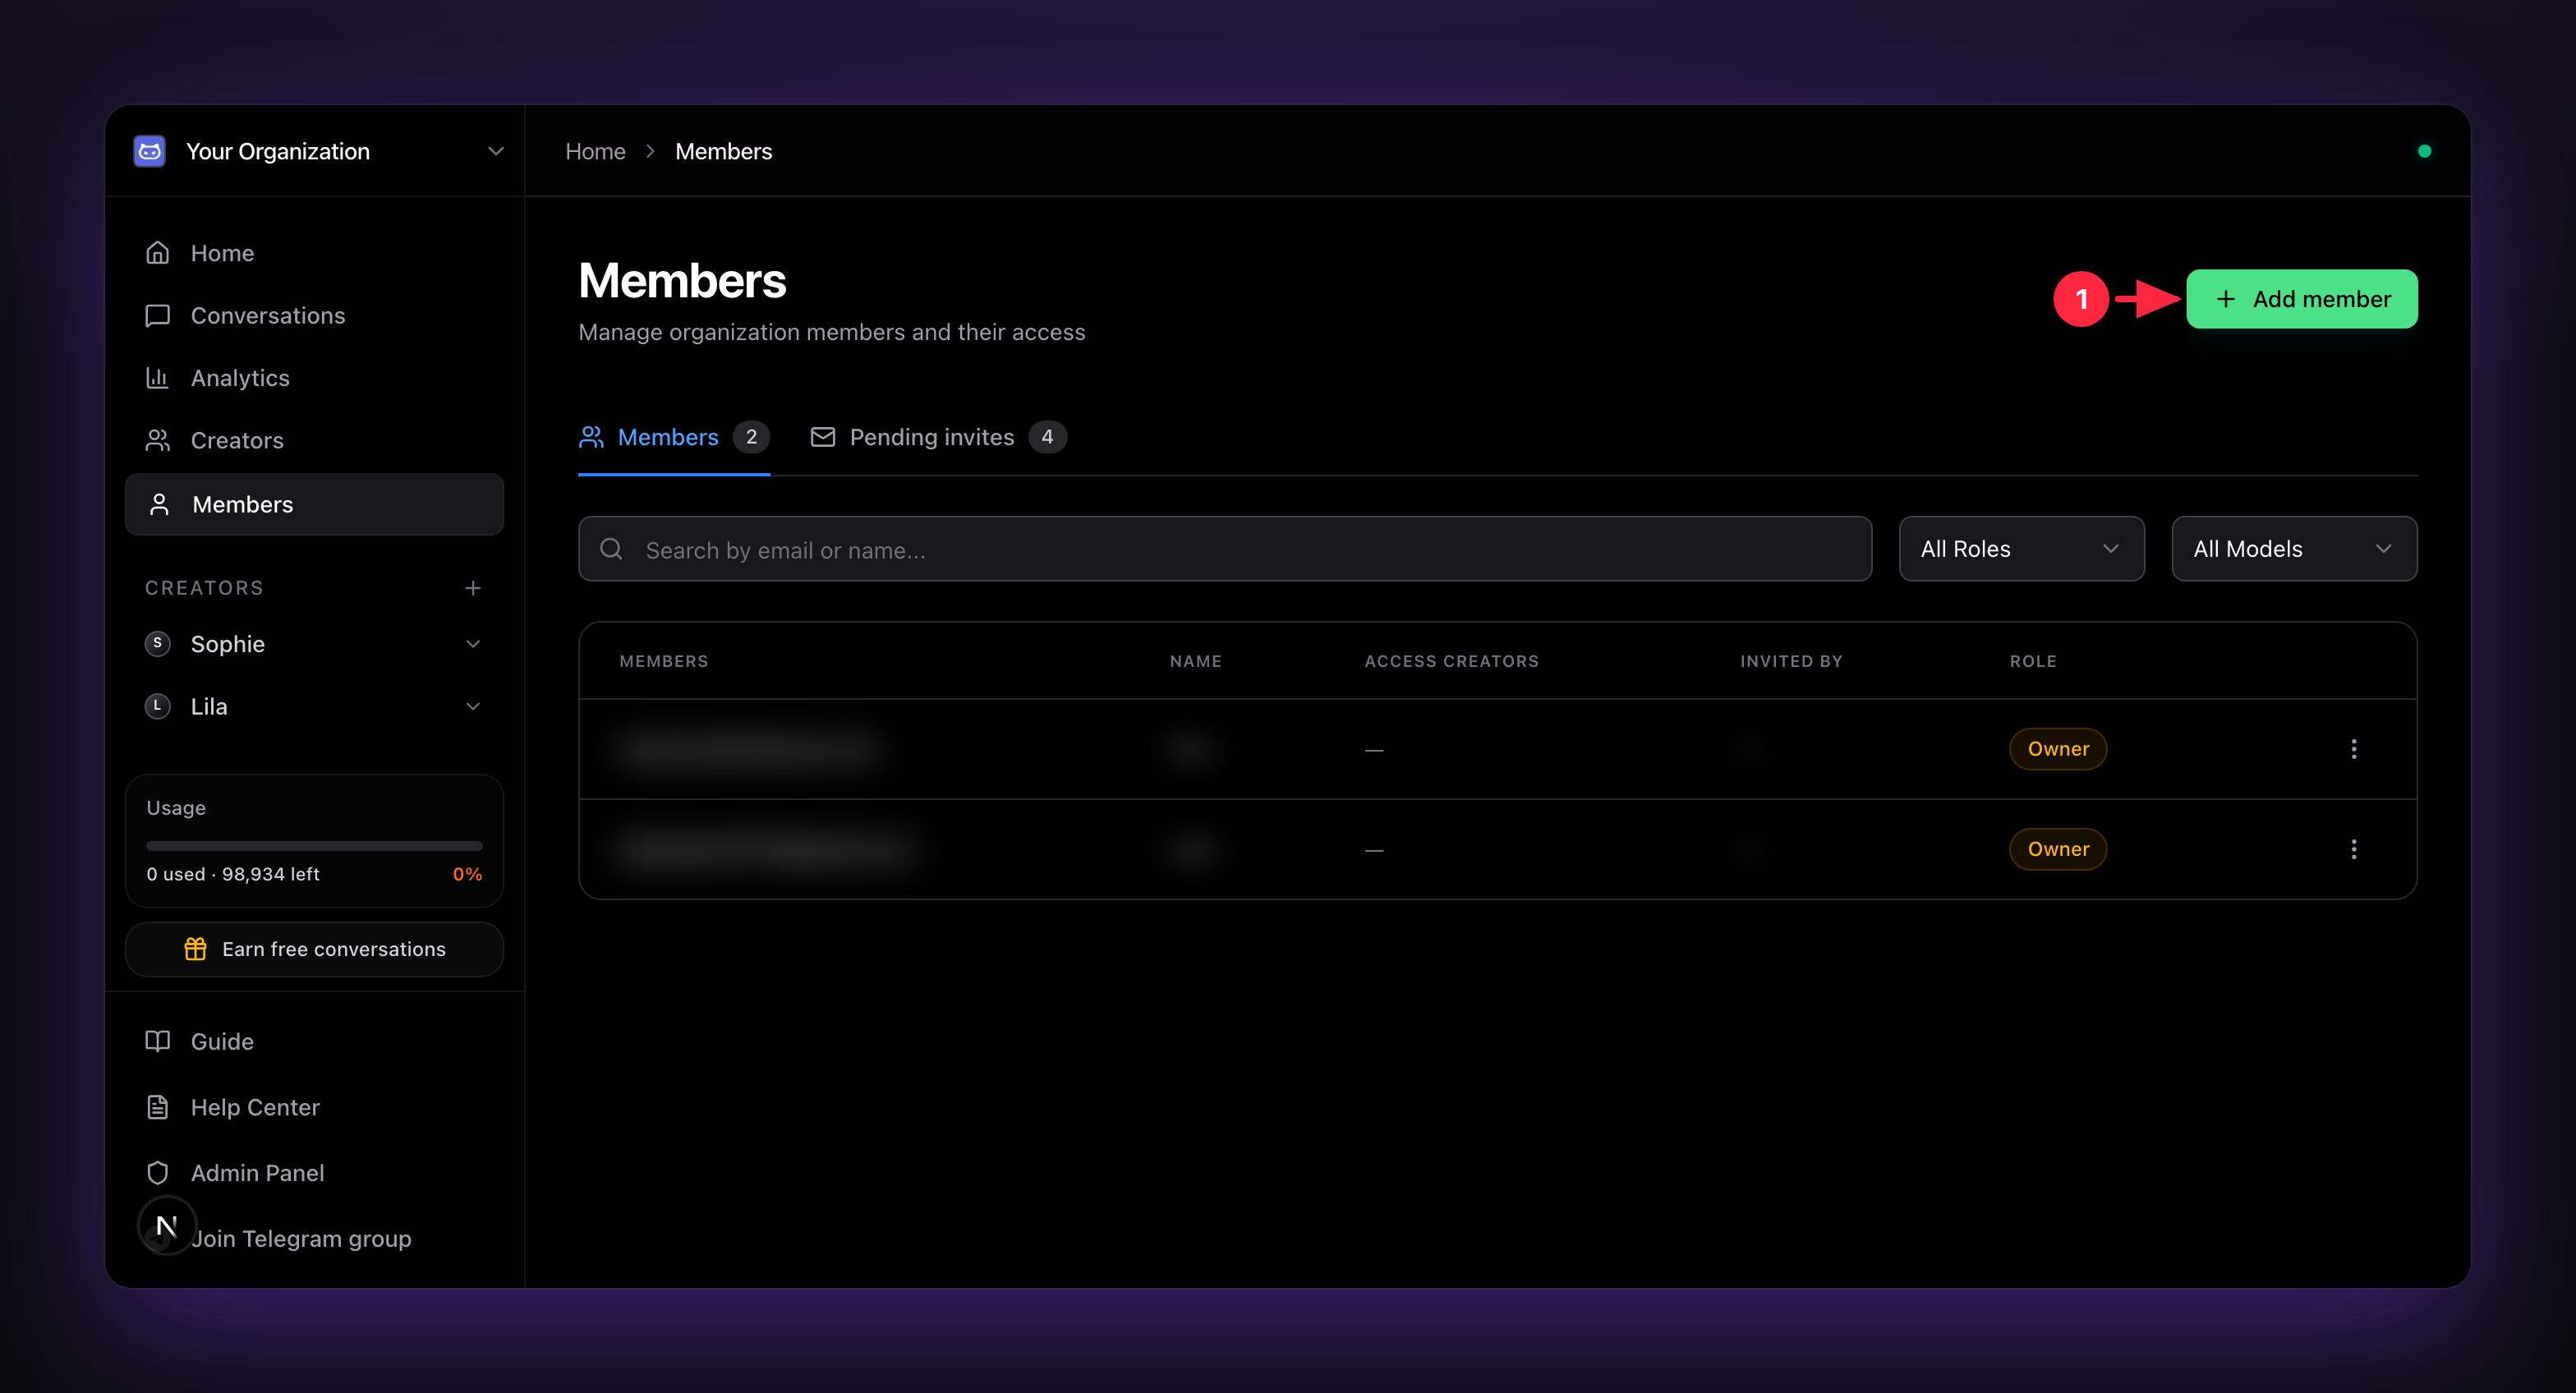The height and width of the screenshot is (1393, 2576).
Task: Click Sophie's S avatar icon
Action: pos(157,644)
